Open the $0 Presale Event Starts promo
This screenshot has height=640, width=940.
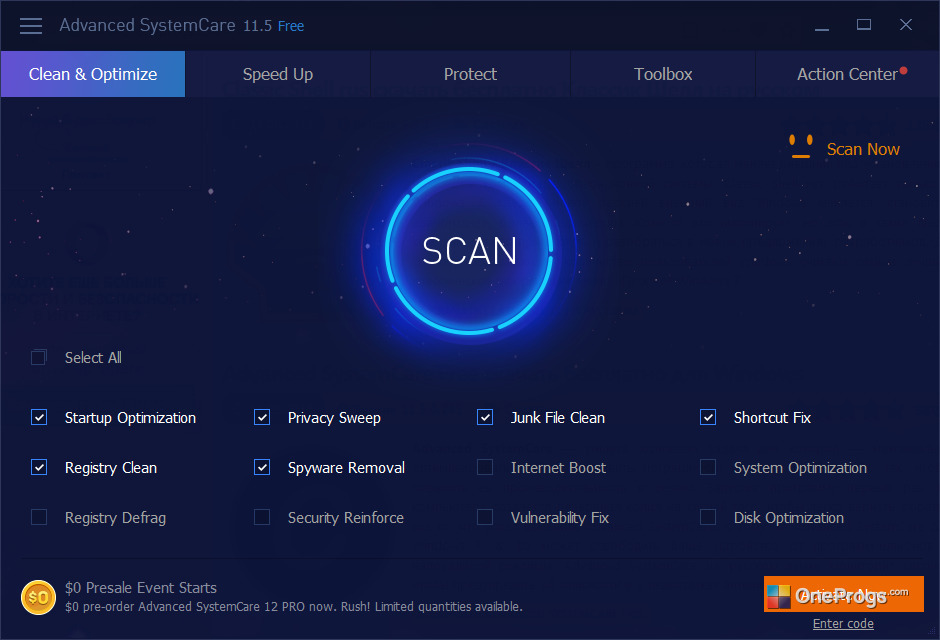(x=141, y=588)
